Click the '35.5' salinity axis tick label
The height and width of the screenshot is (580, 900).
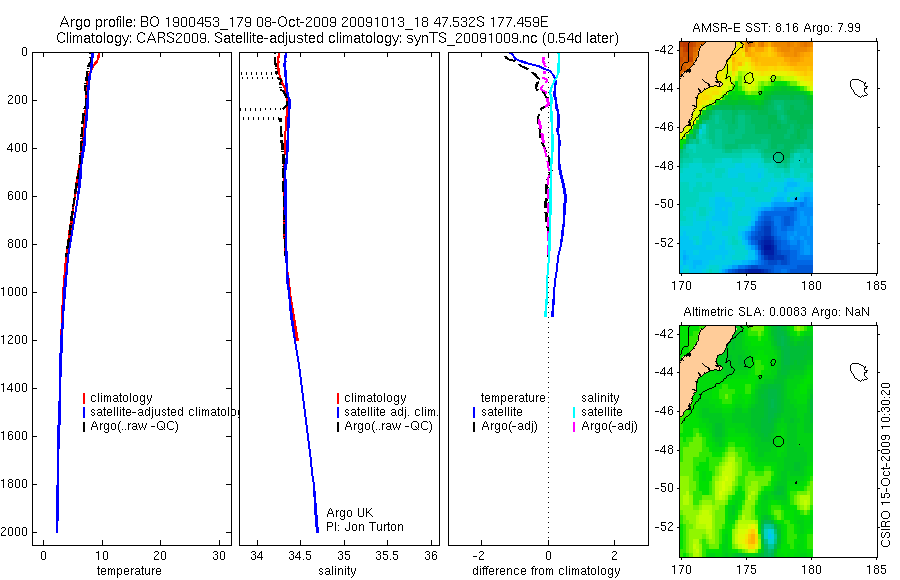click(x=387, y=556)
